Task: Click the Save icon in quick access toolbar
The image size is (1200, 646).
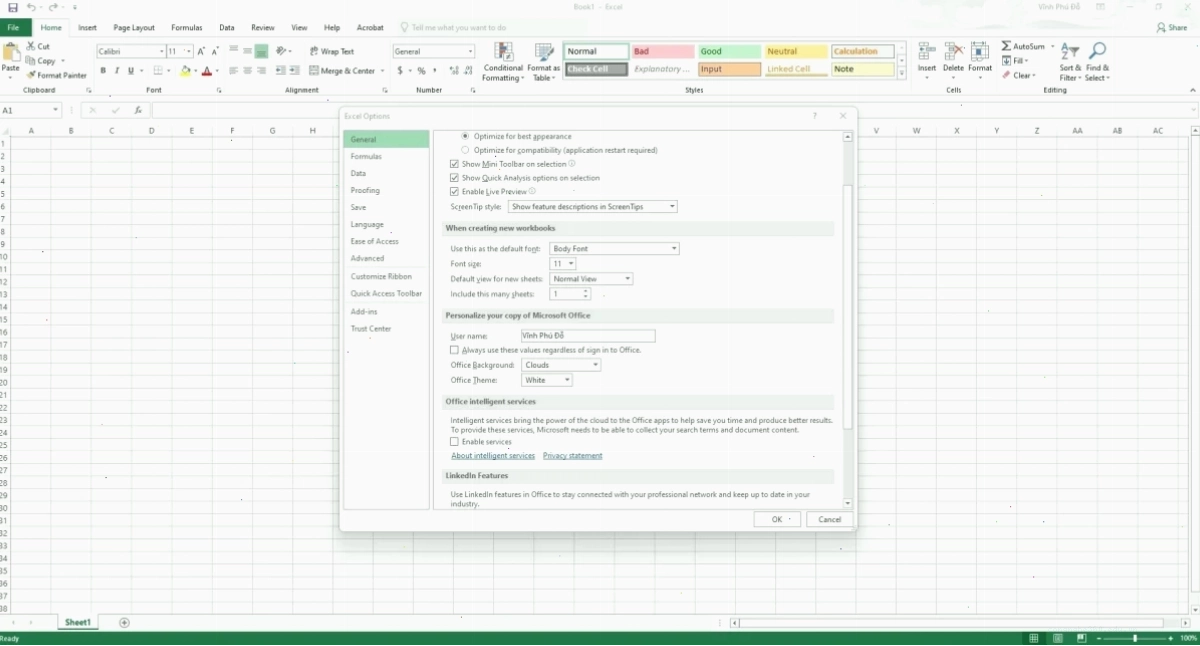Action: coord(12,7)
